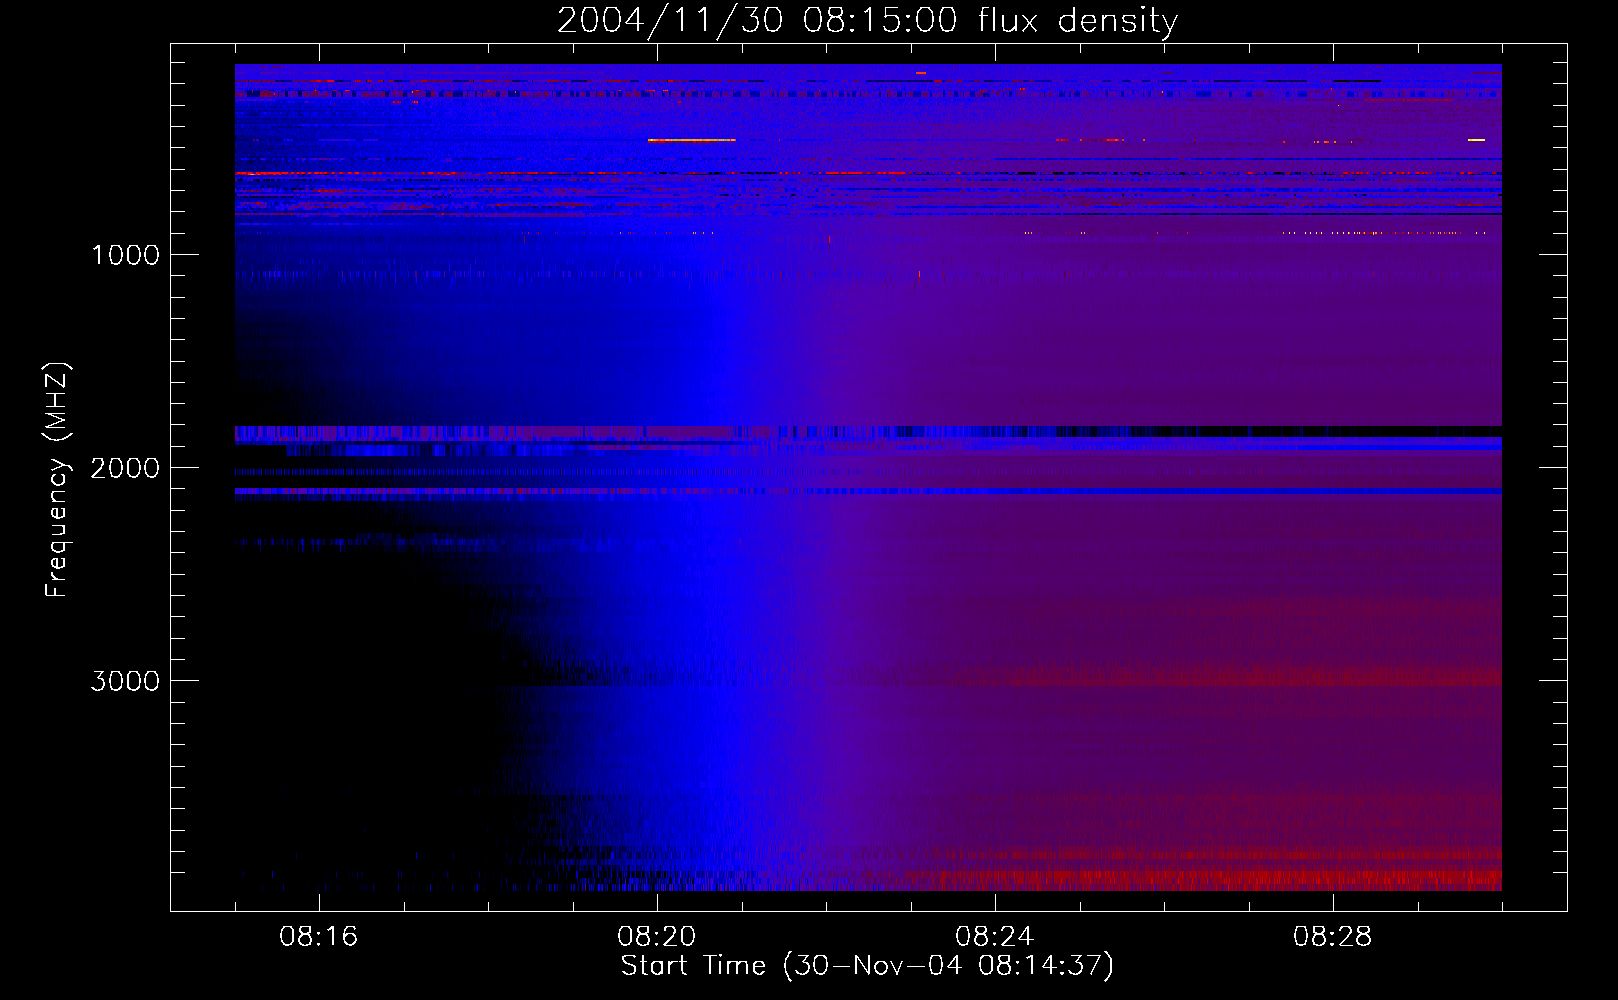The image size is (1618, 1000).
Task: Click the 08:24 time tick label
Action: point(995,937)
